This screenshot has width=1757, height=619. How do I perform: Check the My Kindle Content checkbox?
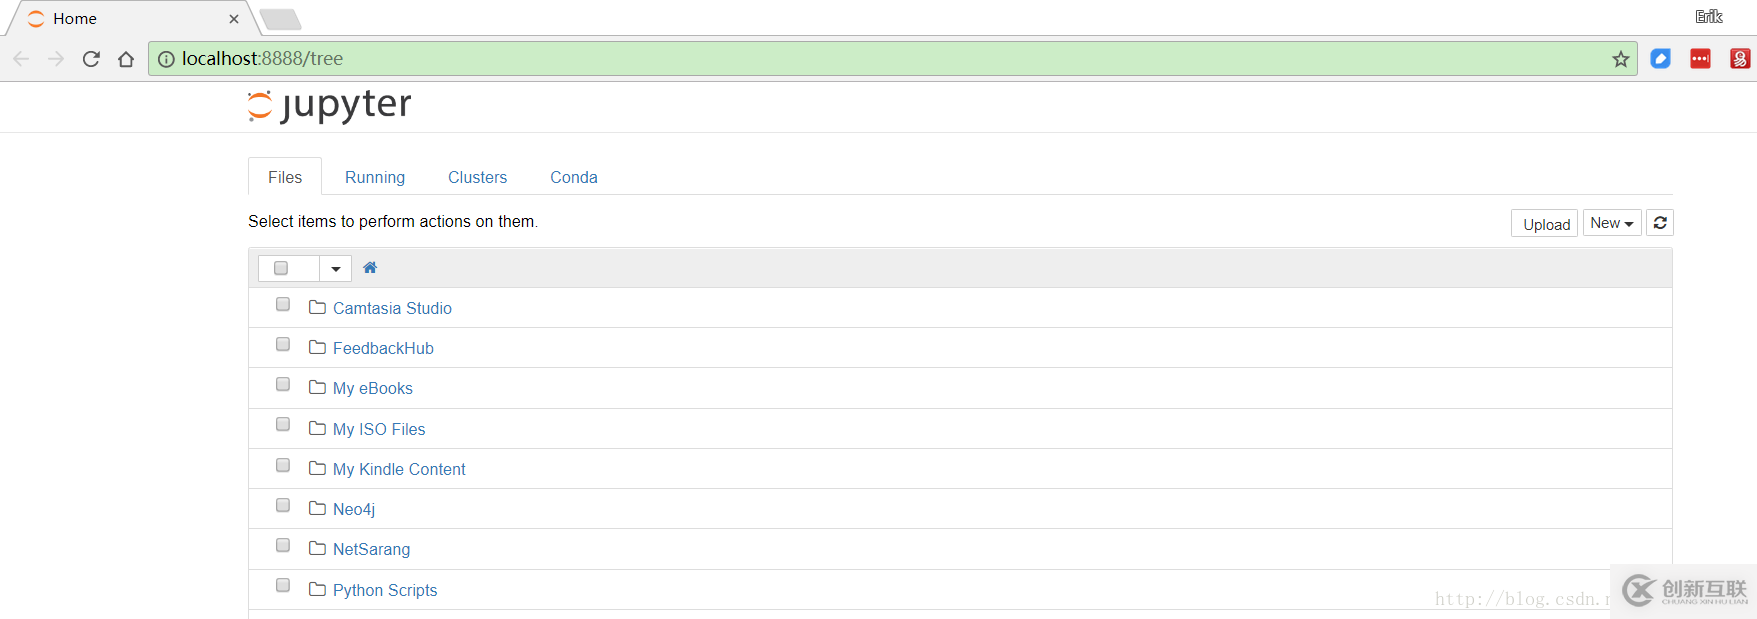[x=283, y=465]
